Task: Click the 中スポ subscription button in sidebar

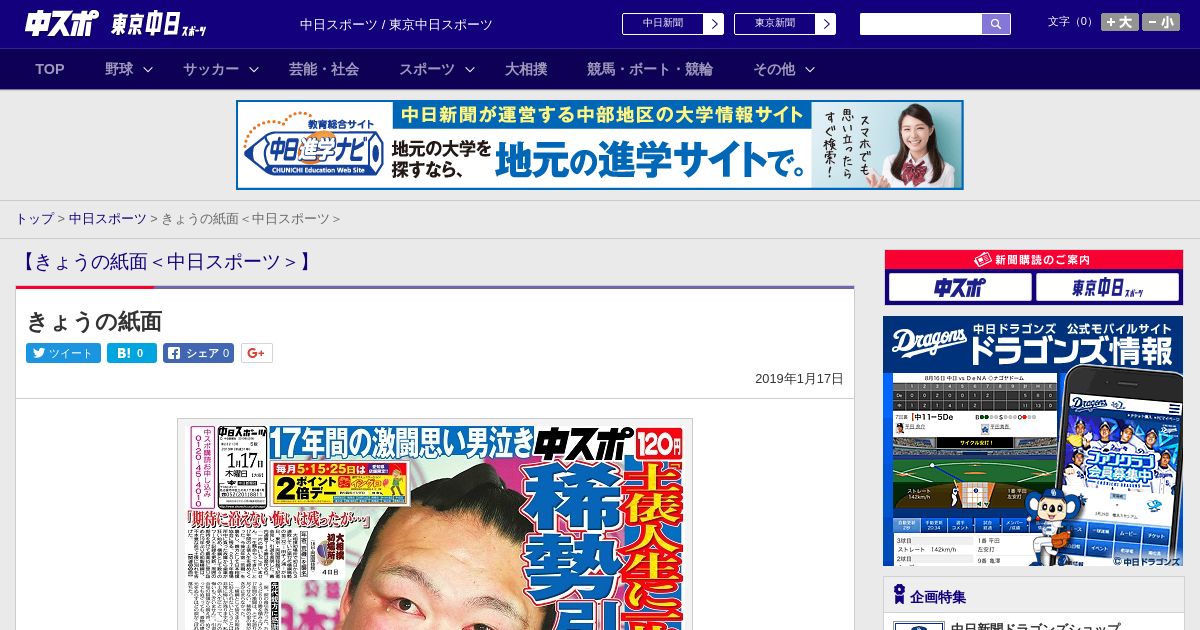Action: (x=960, y=288)
